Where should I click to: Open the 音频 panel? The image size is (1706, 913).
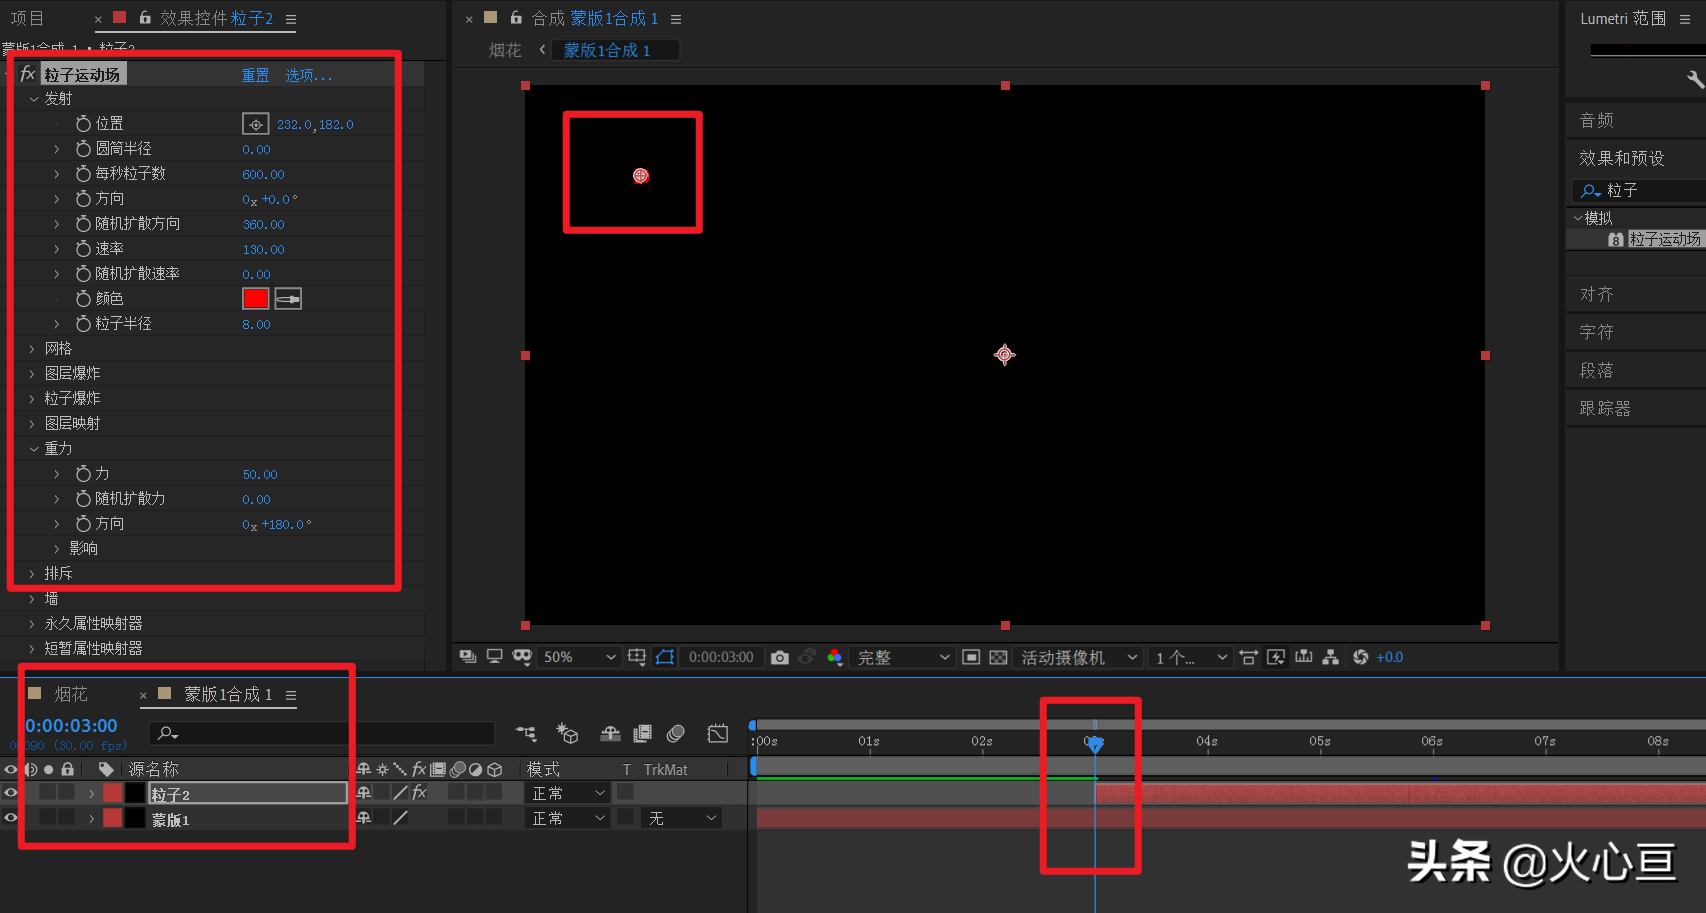(1597, 120)
